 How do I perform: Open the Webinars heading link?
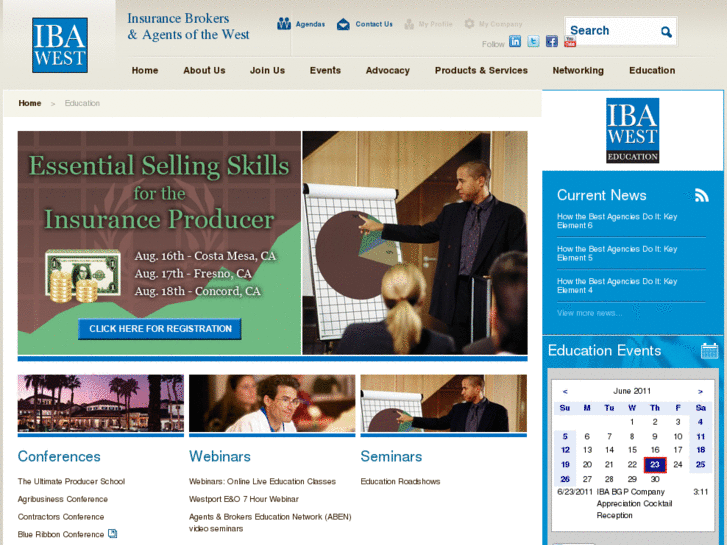point(220,456)
